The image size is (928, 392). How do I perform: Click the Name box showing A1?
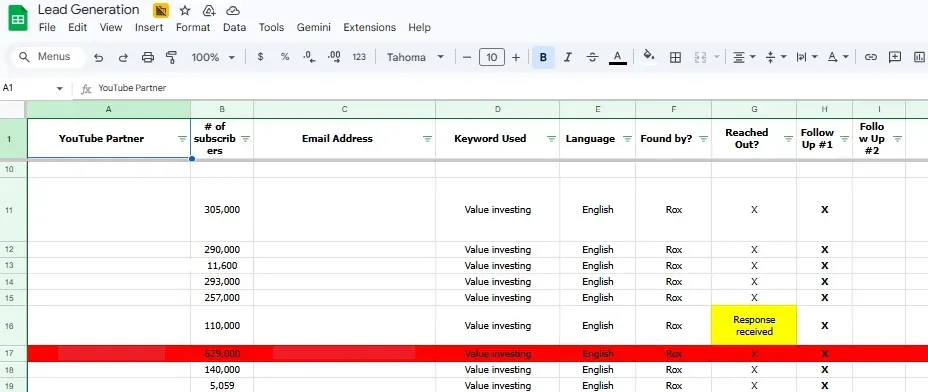coord(27,88)
